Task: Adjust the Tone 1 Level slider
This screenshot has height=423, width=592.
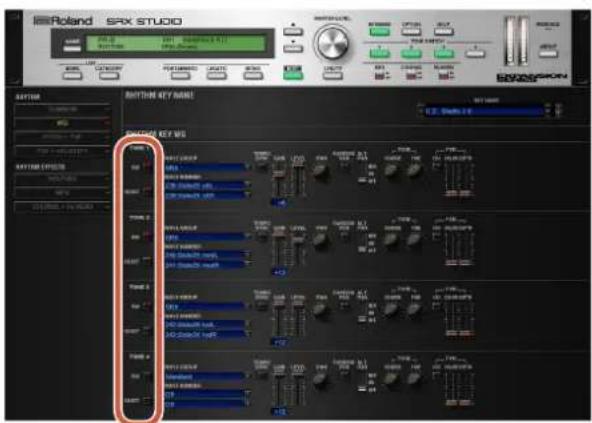Action: pyautogui.click(x=298, y=179)
